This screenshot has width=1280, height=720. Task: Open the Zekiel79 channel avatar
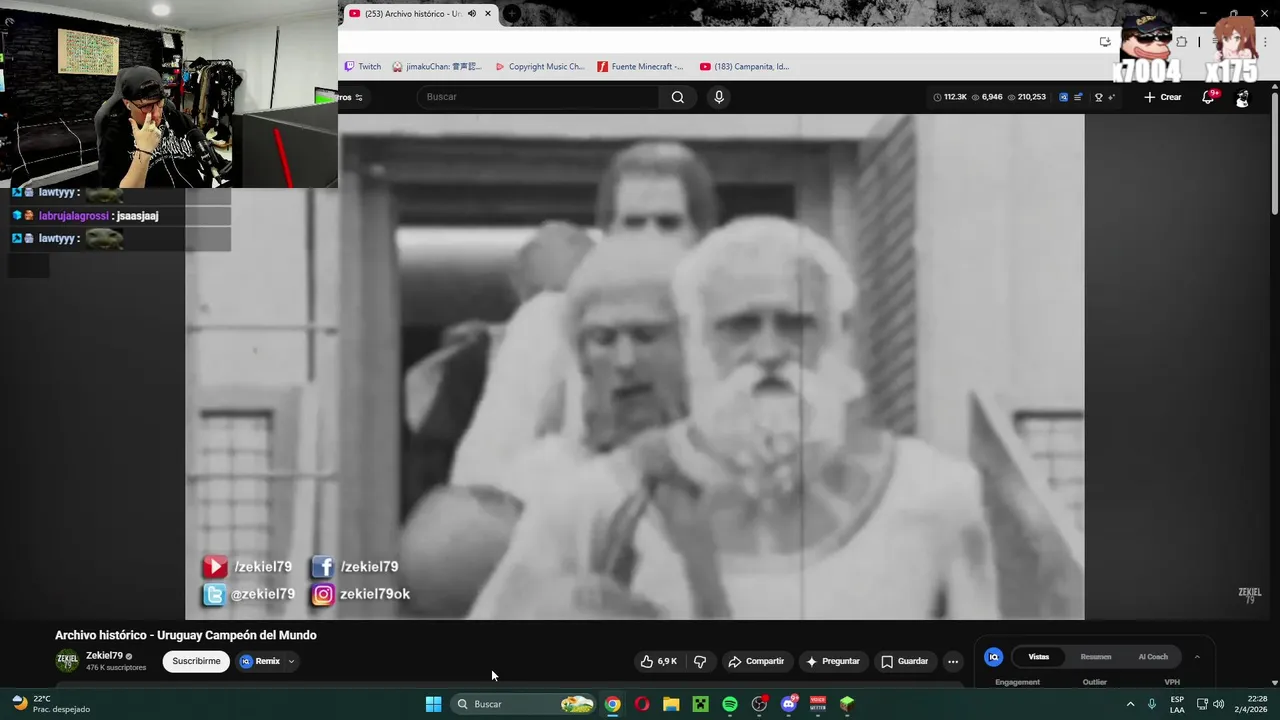[x=67, y=660]
